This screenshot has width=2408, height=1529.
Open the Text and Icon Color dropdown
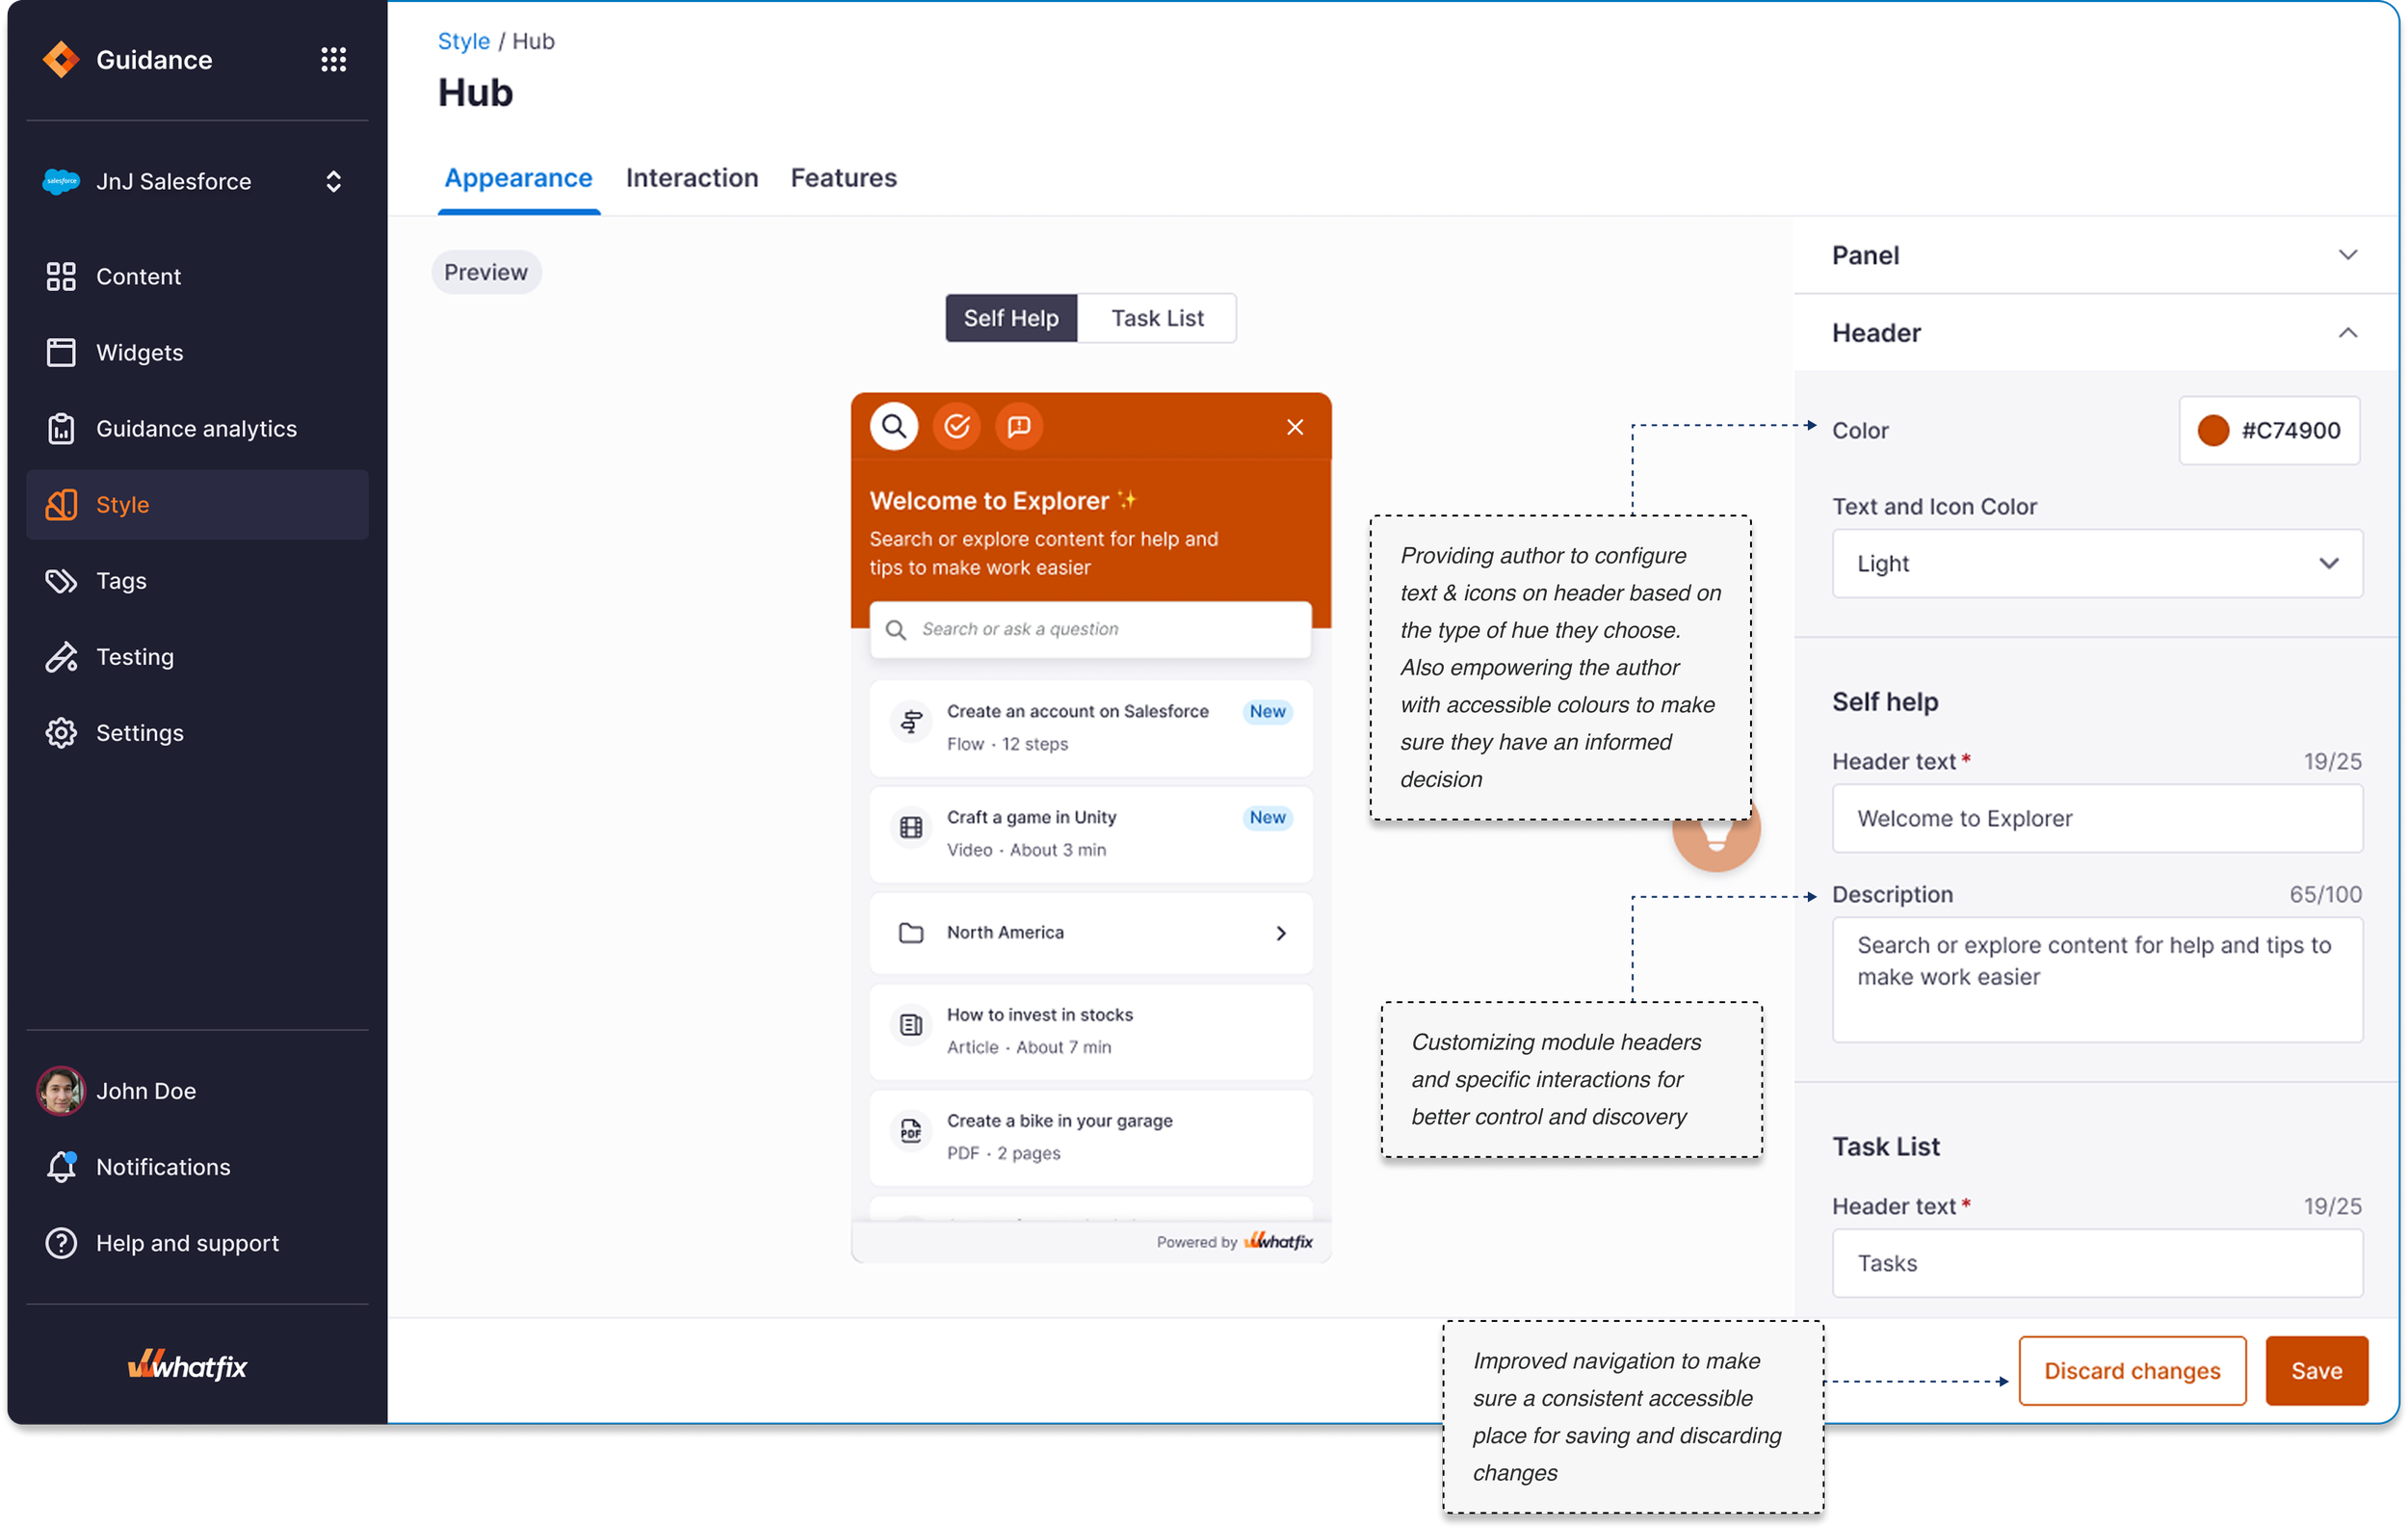(x=2097, y=564)
